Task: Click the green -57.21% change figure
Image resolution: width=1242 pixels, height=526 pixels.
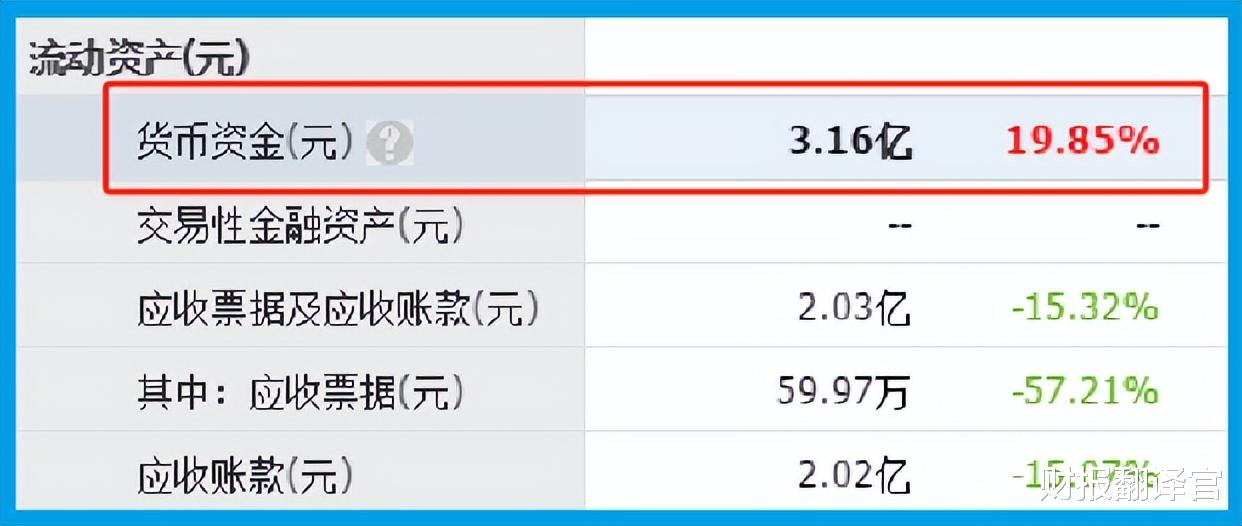Action: pos(1085,392)
